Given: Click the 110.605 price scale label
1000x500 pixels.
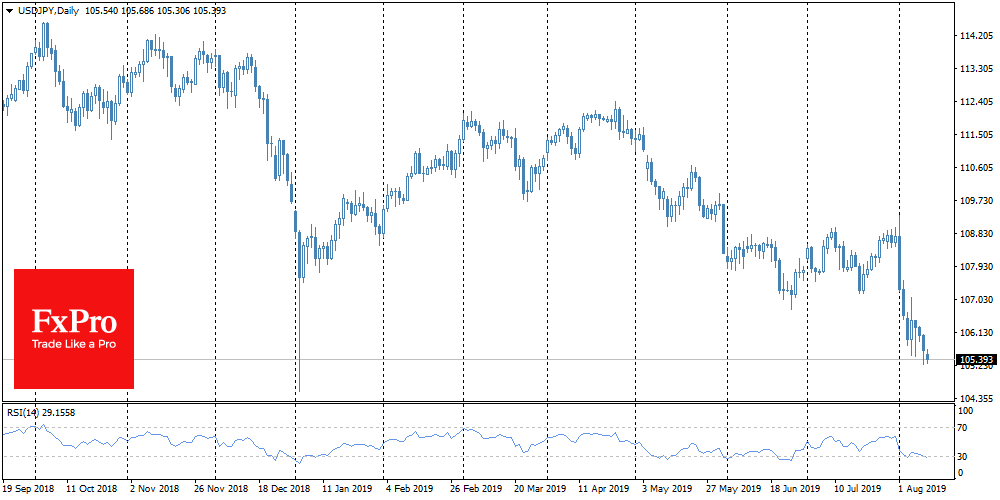Looking at the screenshot, I should pyautogui.click(x=973, y=168).
